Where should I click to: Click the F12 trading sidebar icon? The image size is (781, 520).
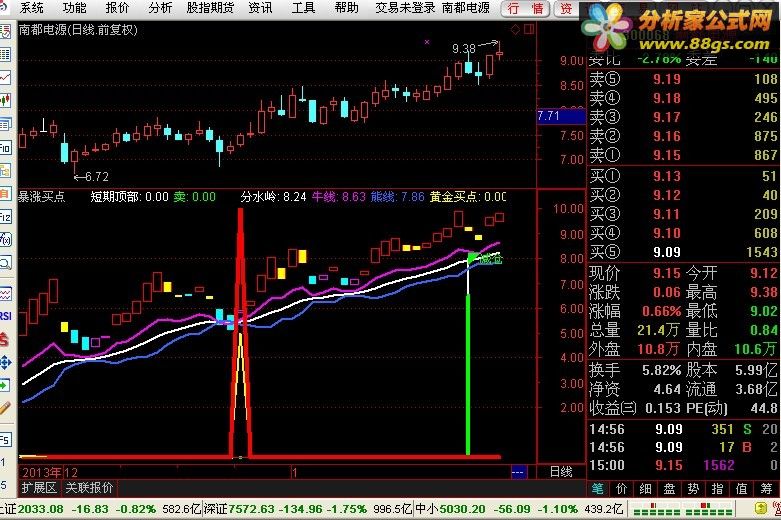click(x=5, y=217)
